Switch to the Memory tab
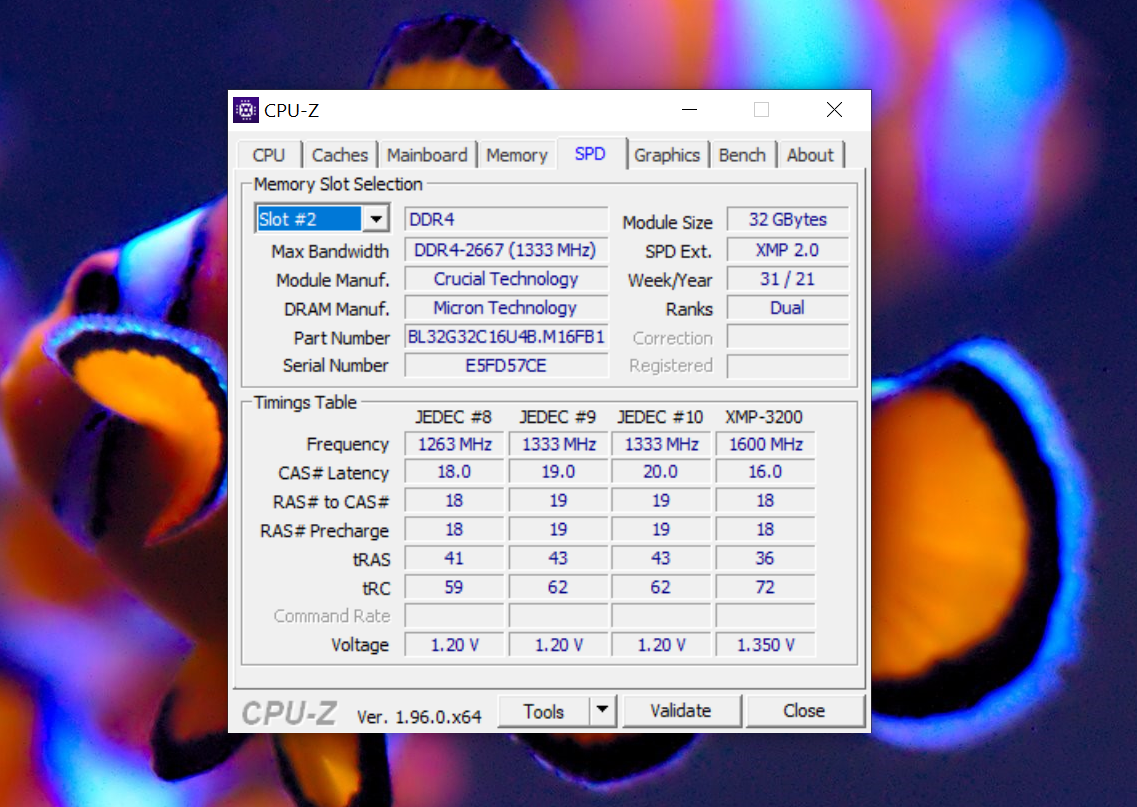Screen dimensions: 1137x807 517,155
